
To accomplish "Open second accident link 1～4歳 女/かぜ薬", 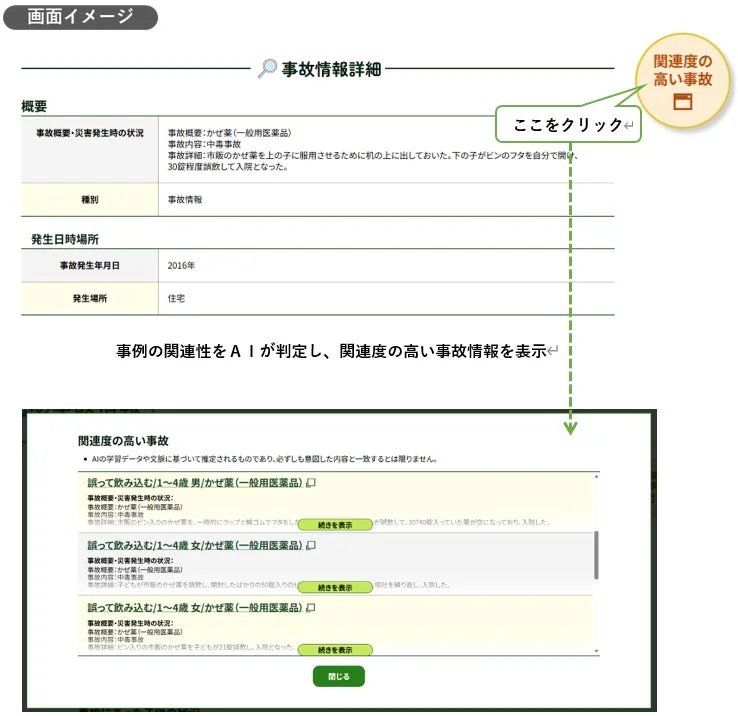I will click(x=195, y=546).
